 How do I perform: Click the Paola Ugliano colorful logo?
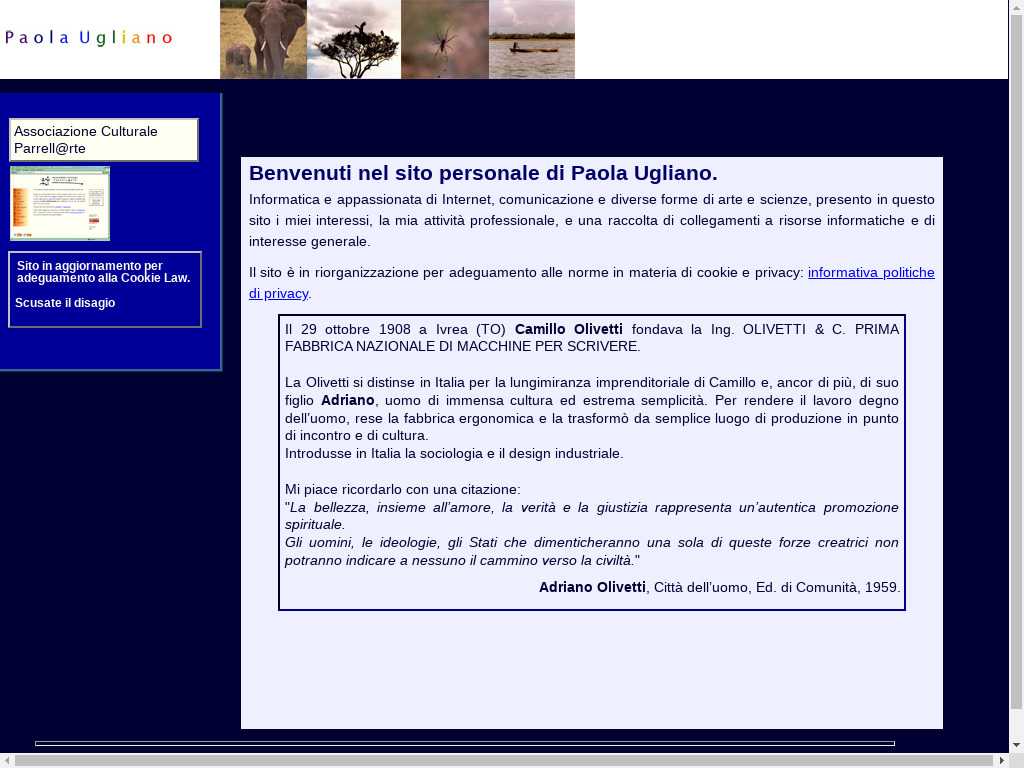(89, 38)
